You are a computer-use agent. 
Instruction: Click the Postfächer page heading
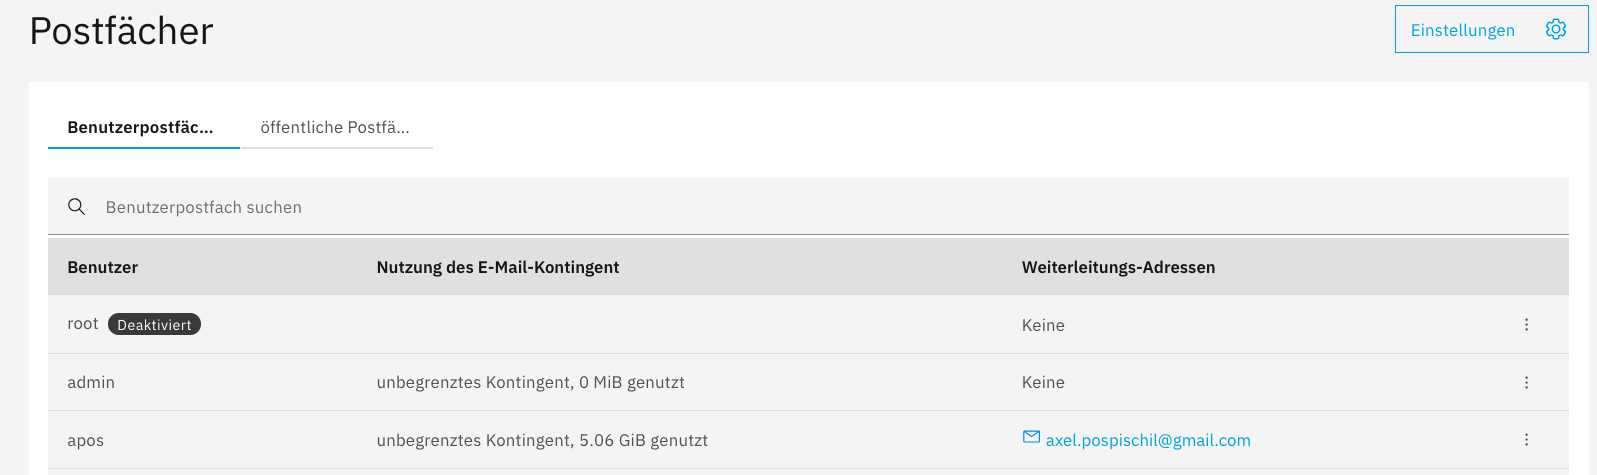point(122,32)
